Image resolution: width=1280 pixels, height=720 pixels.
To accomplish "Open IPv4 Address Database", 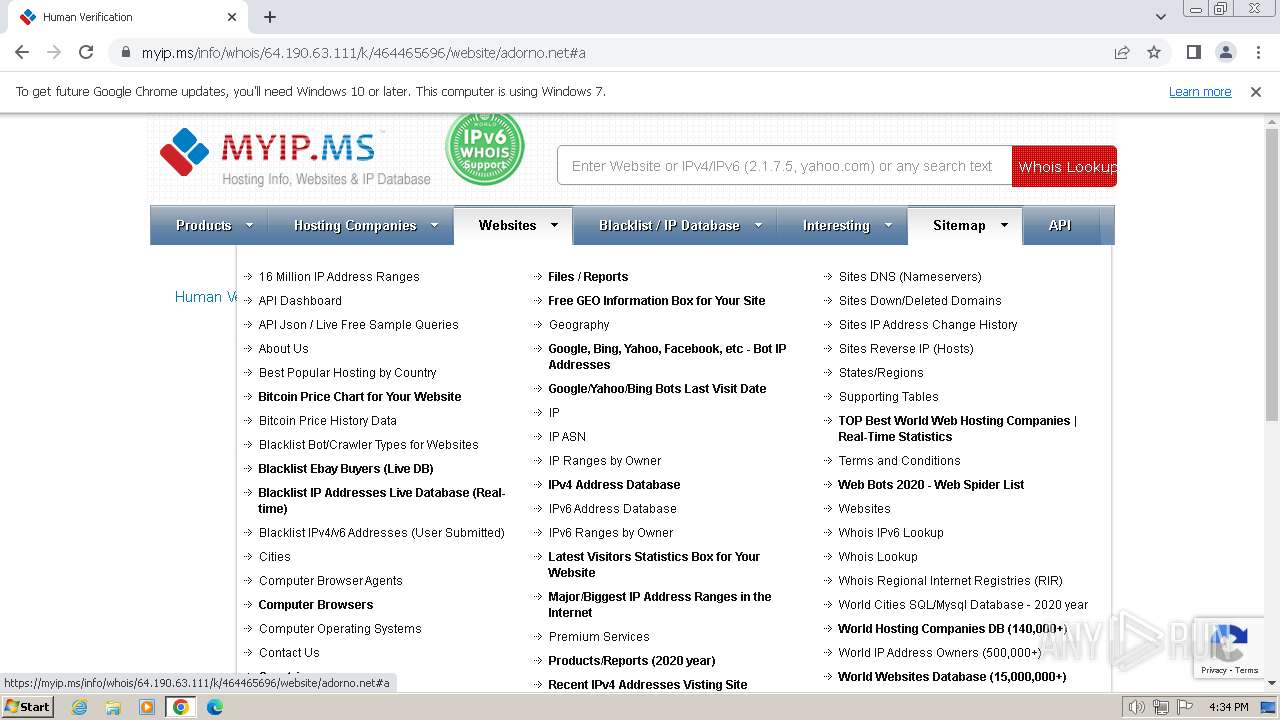I will [614, 485].
